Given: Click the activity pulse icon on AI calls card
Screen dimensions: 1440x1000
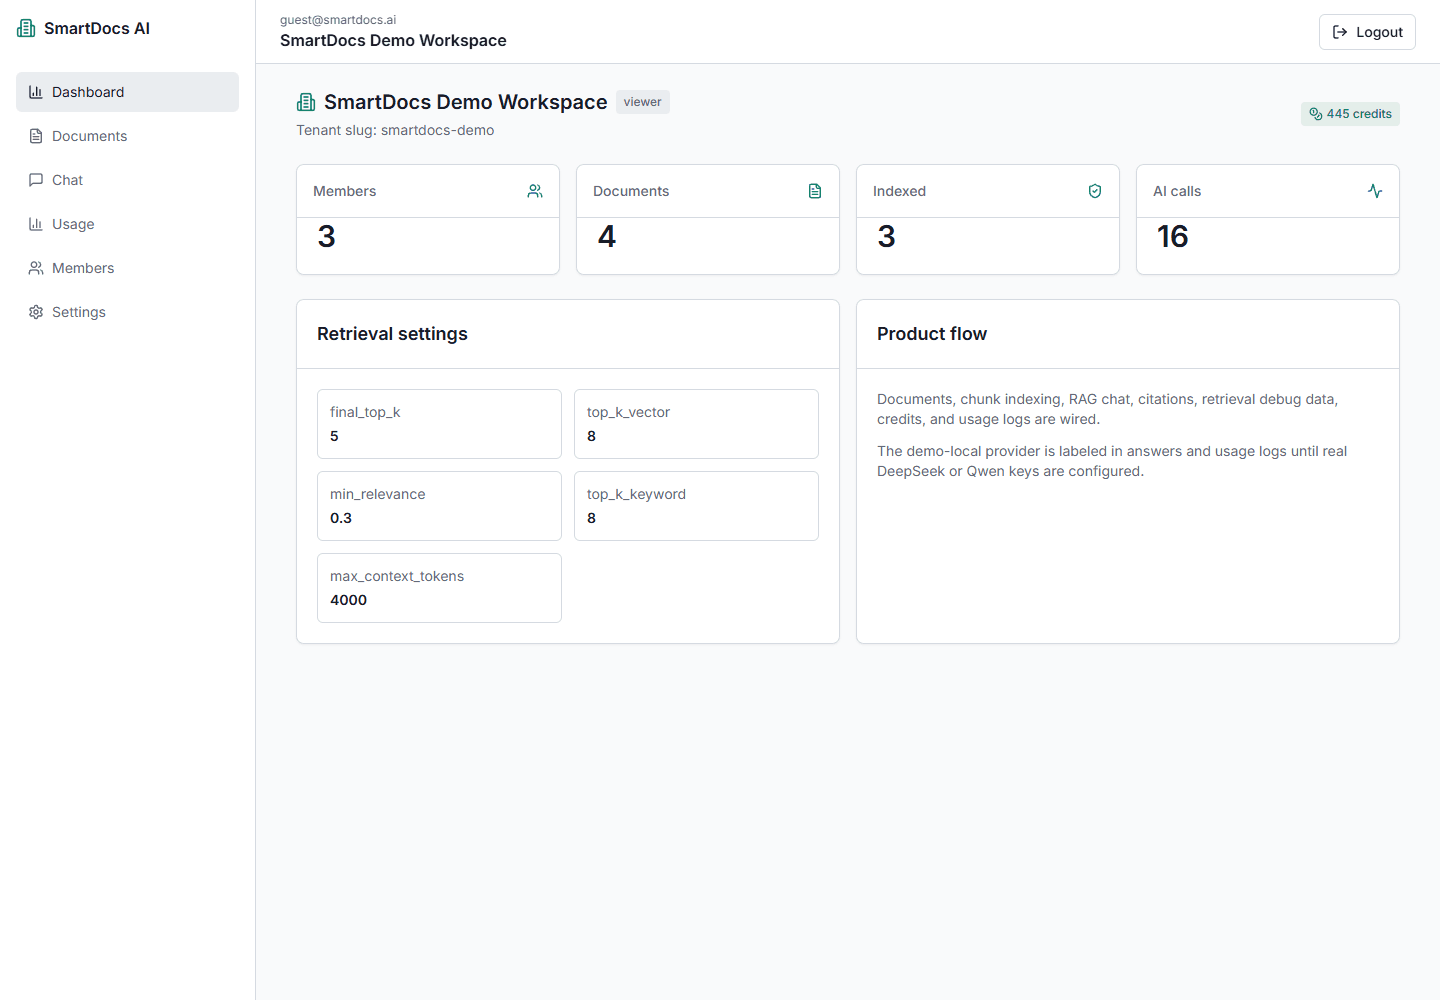Looking at the screenshot, I should coord(1375,191).
